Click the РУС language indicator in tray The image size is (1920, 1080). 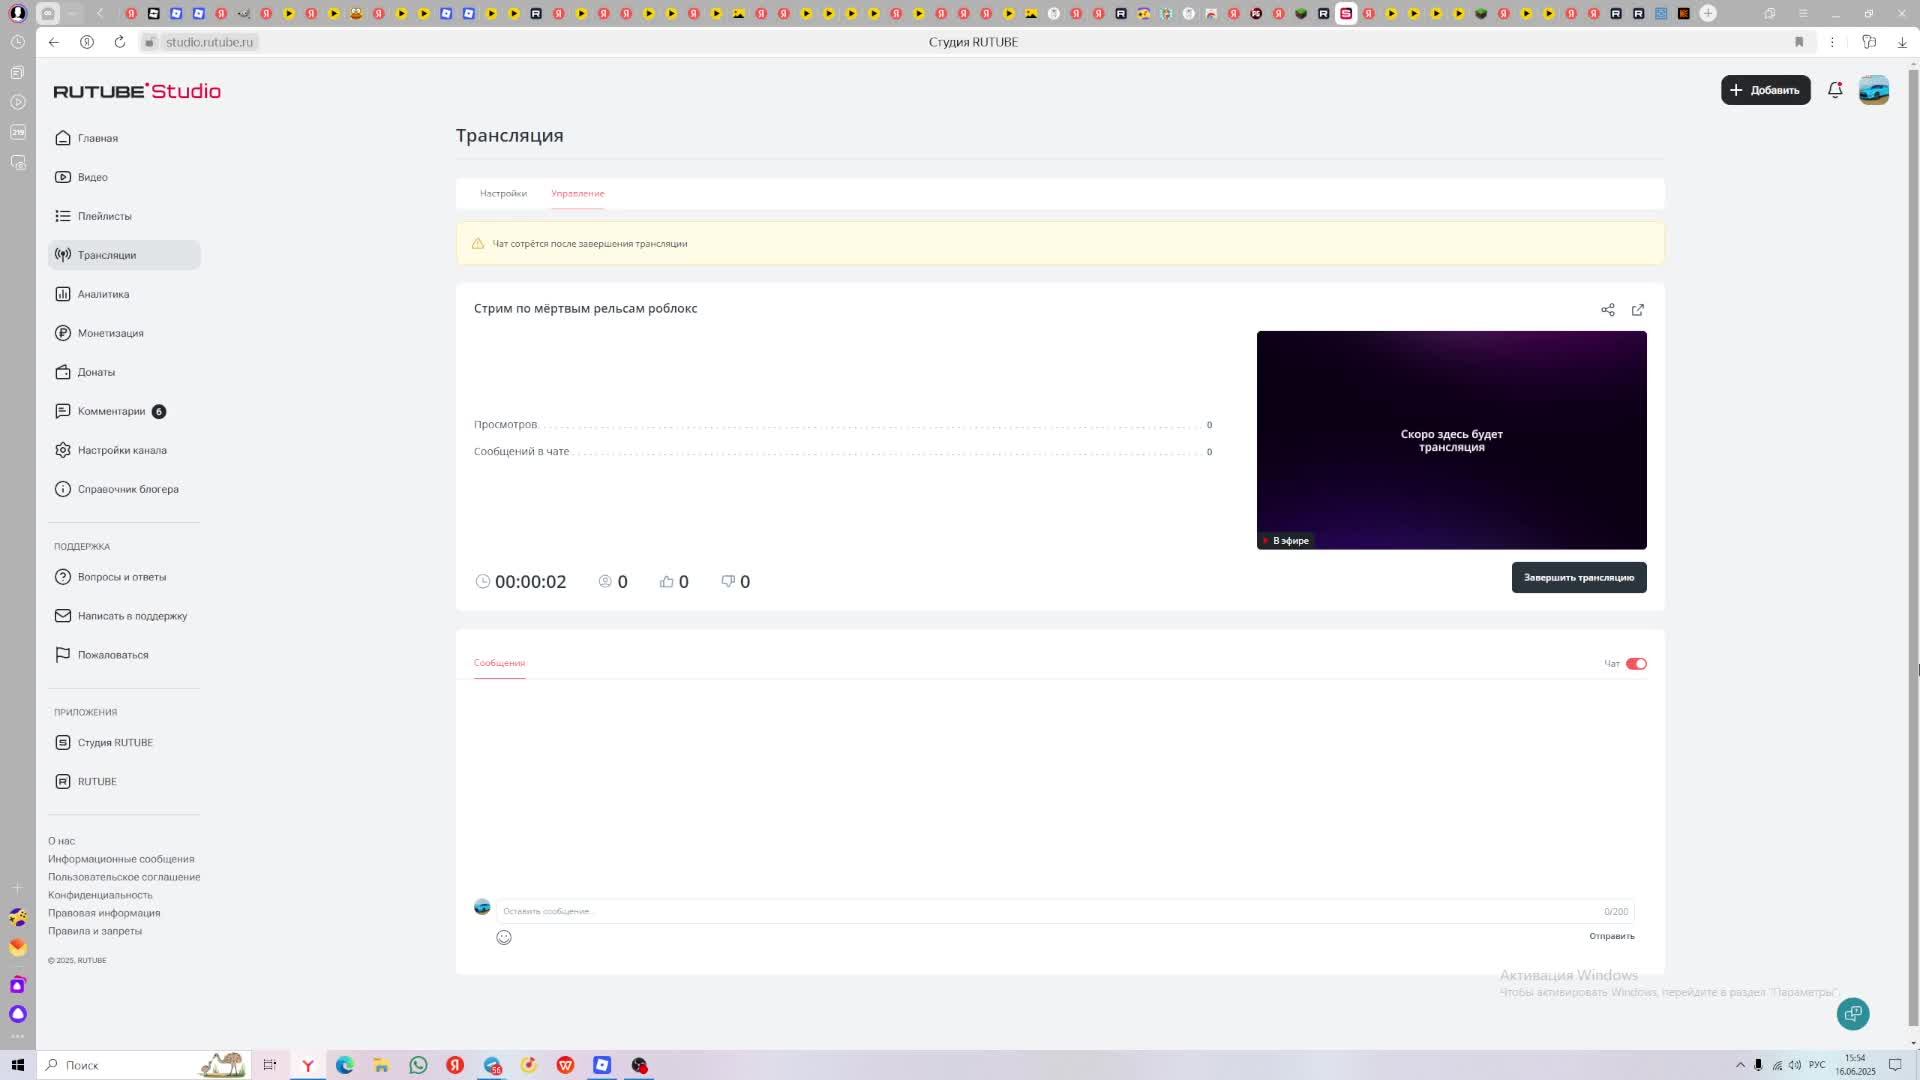click(x=1817, y=1065)
